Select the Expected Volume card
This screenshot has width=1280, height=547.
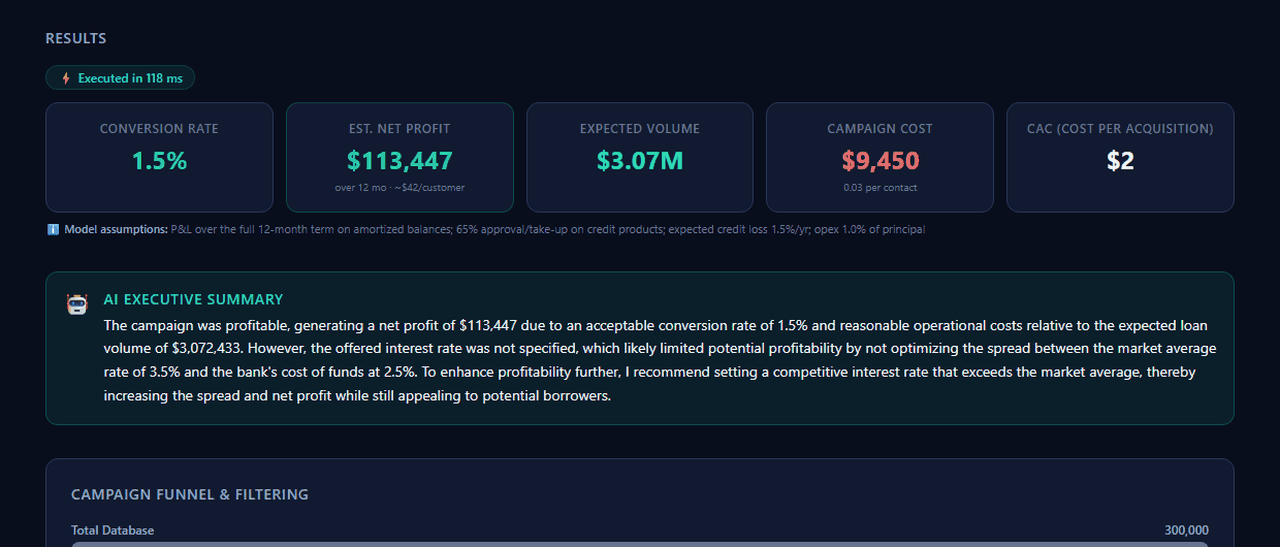point(640,157)
